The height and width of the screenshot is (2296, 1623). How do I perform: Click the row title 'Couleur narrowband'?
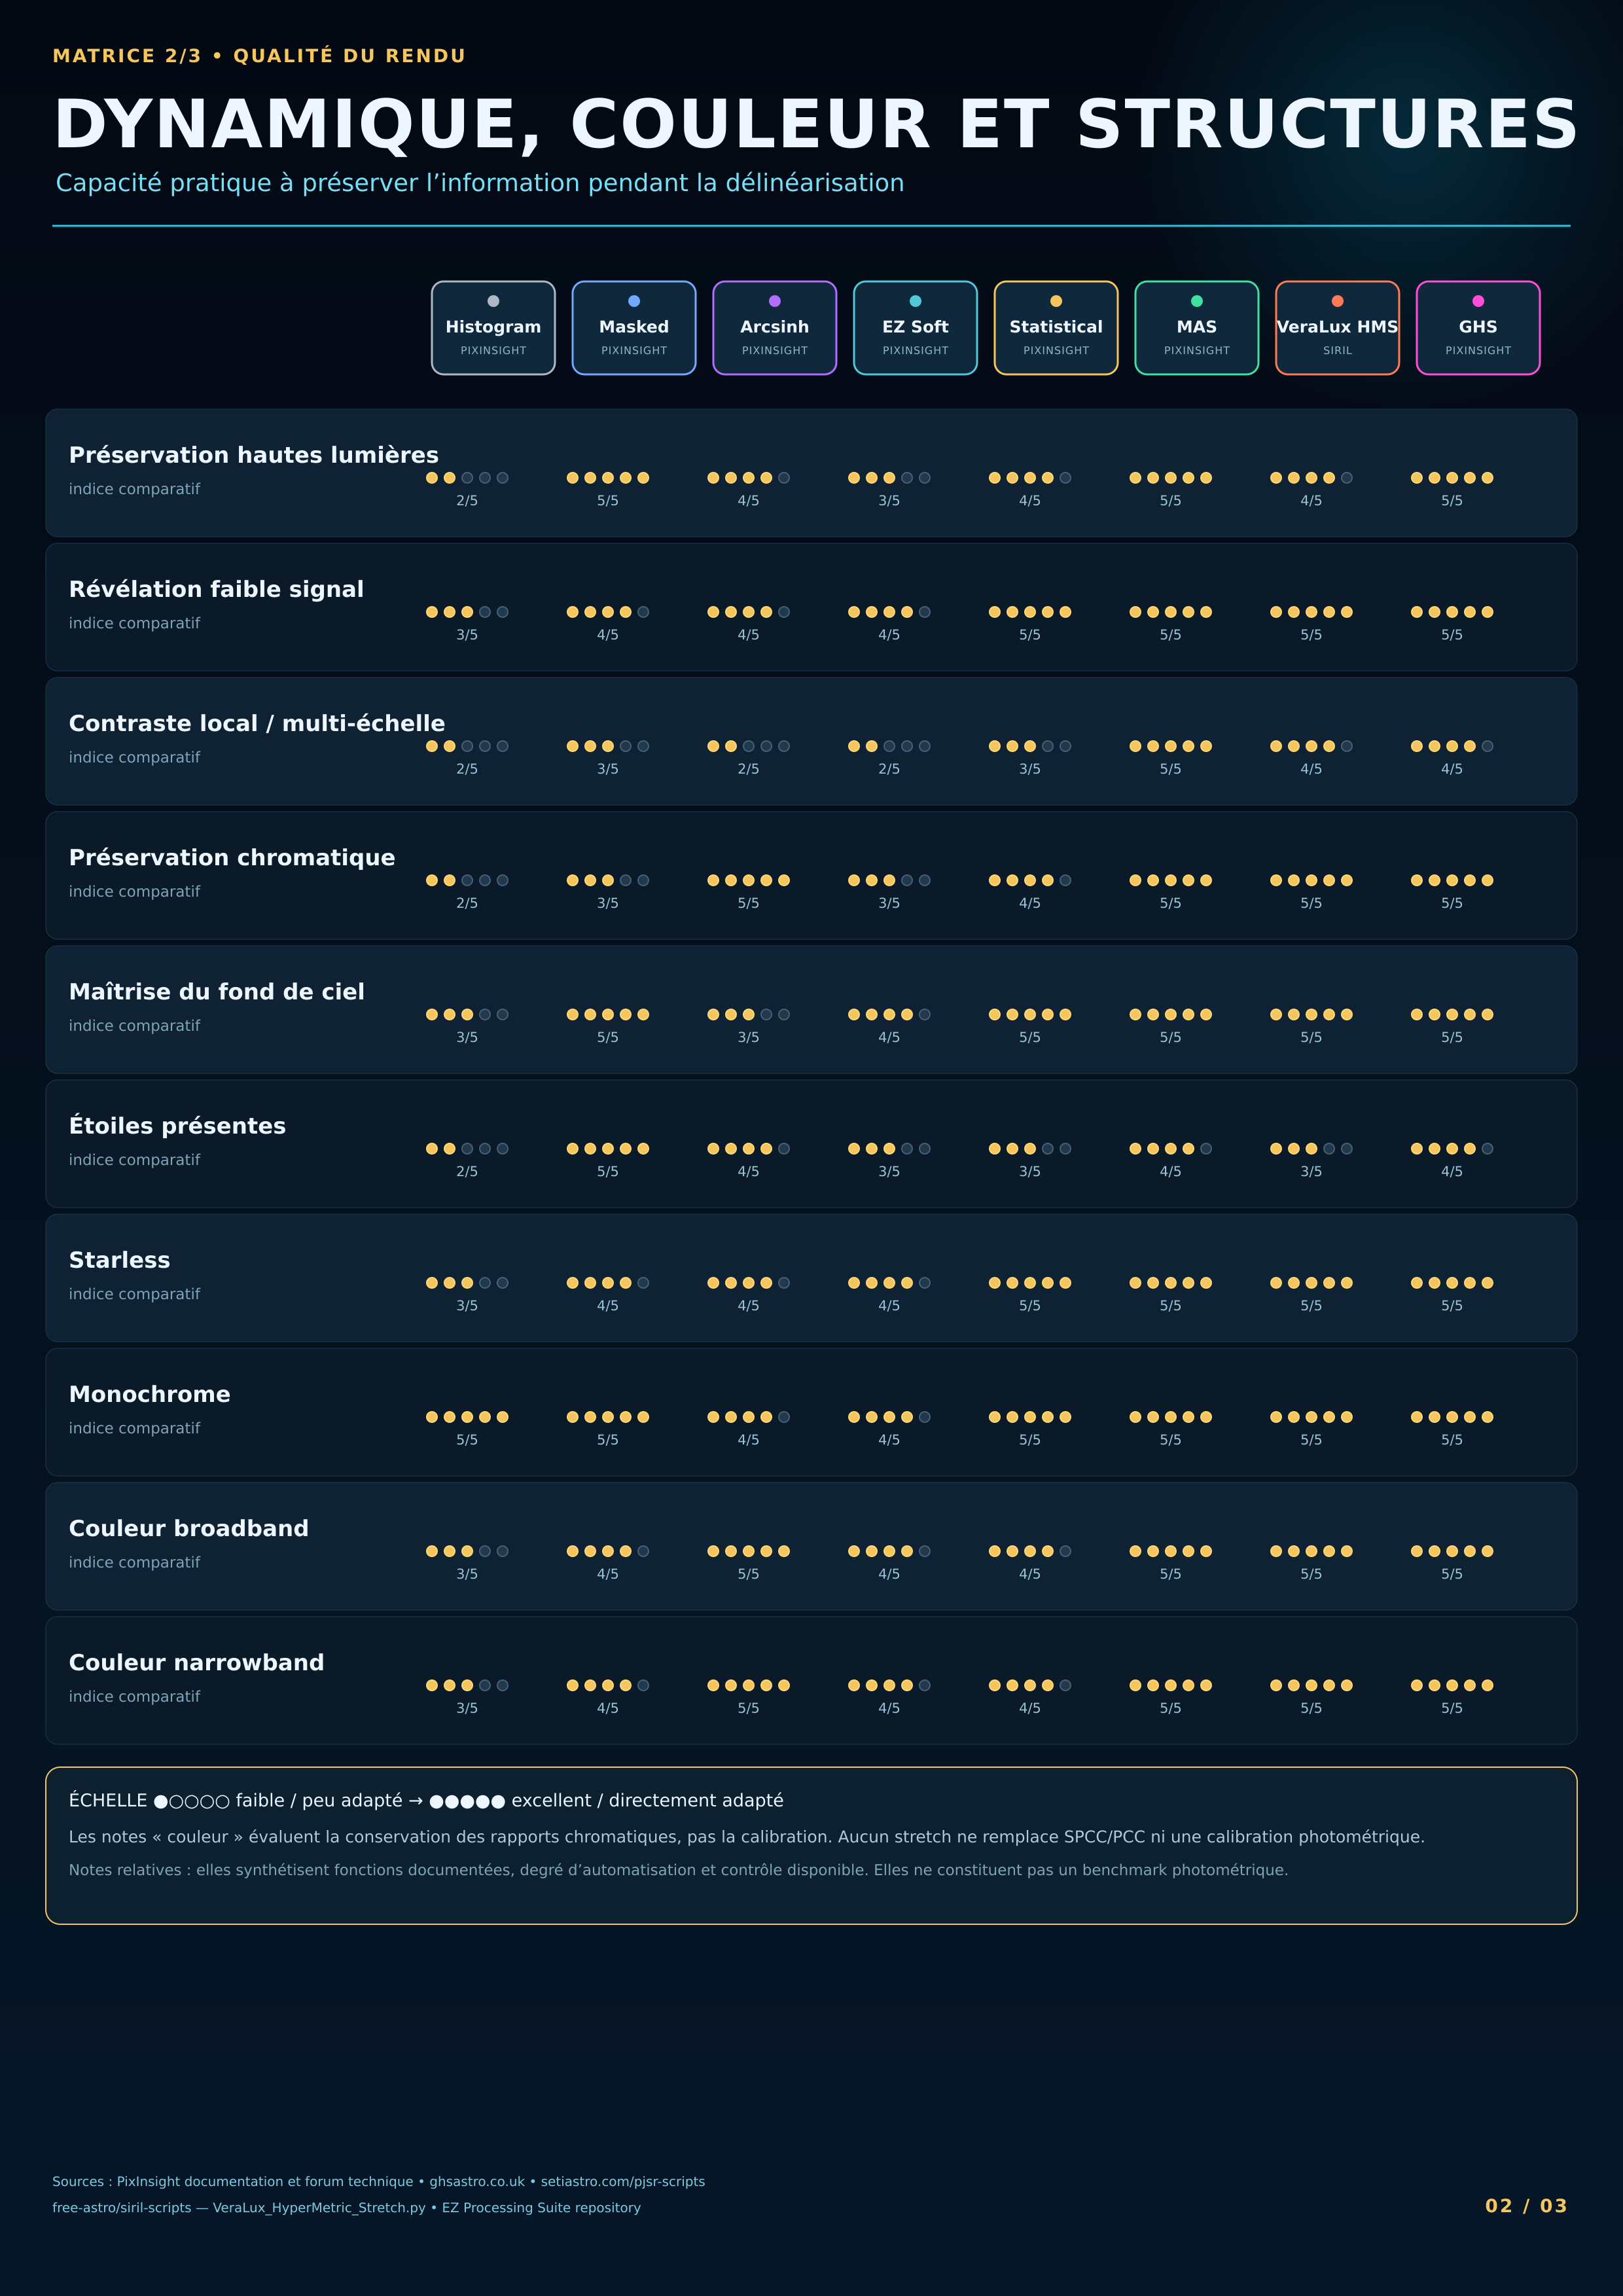click(x=197, y=1662)
